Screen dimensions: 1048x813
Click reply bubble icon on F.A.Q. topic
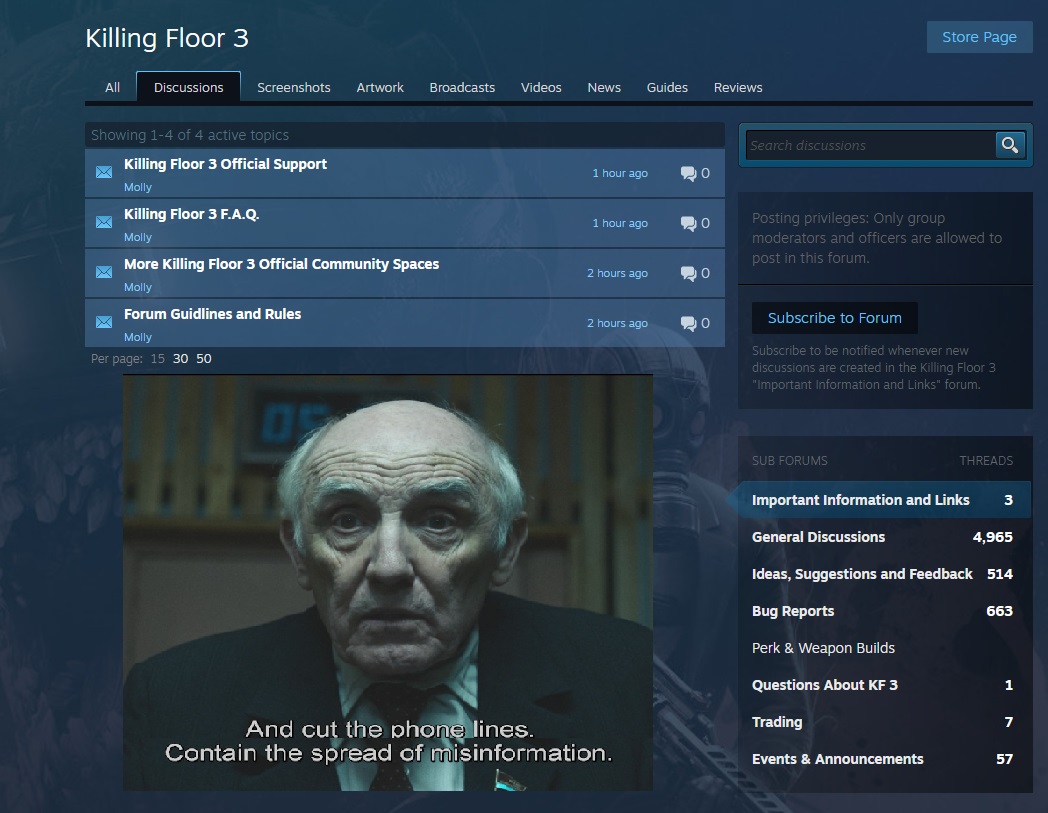coord(688,223)
